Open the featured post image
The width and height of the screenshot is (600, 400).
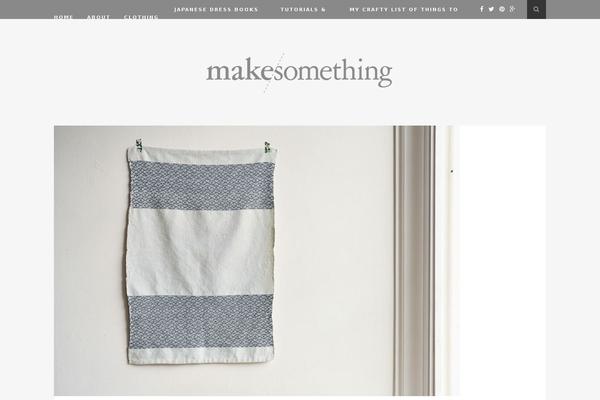click(x=245, y=261)
